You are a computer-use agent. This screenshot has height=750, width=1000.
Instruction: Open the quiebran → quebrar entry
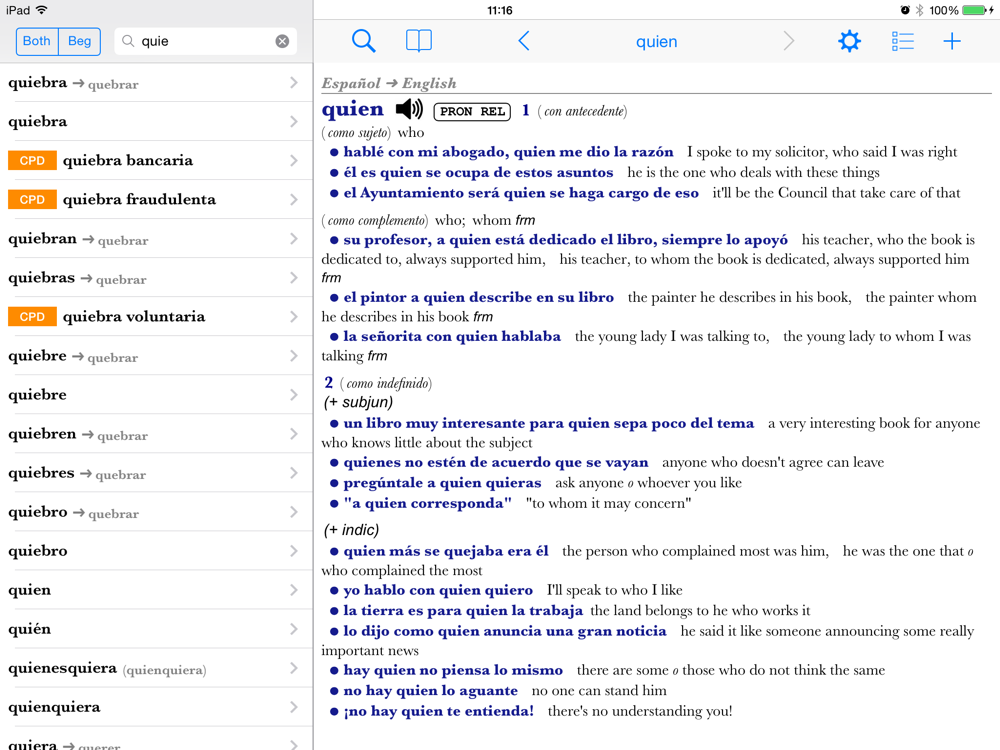(x=156, y=239)
